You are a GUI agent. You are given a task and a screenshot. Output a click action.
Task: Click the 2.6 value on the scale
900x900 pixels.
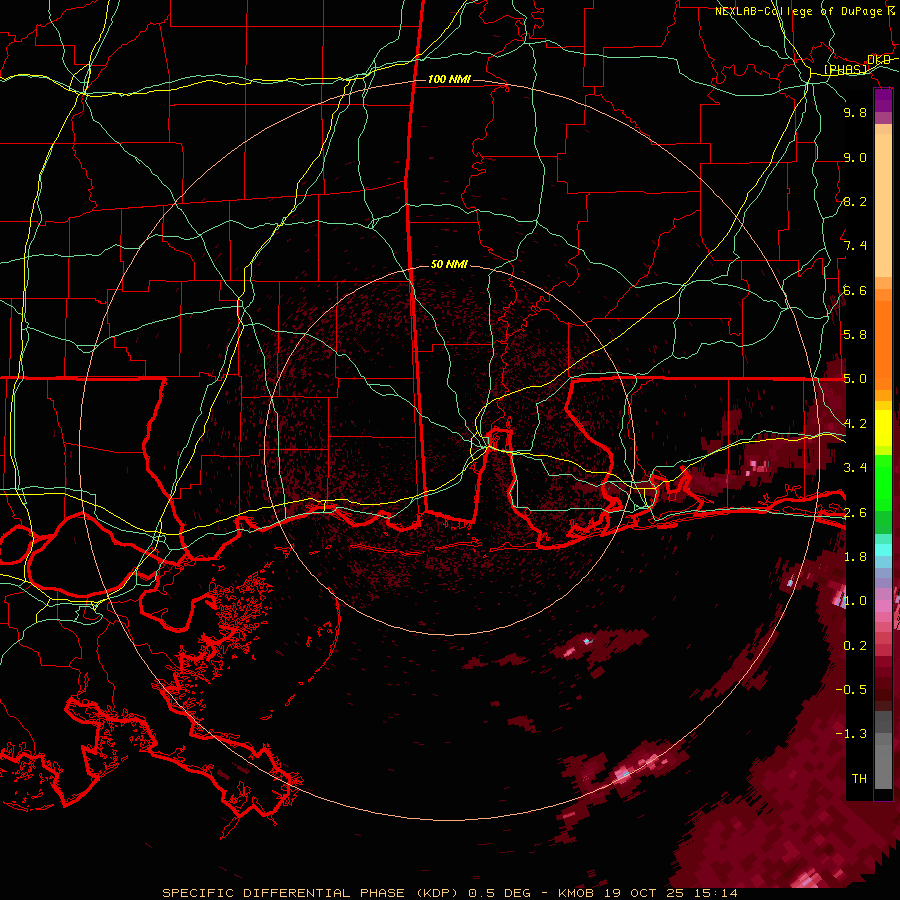click(x=855, y=513)
